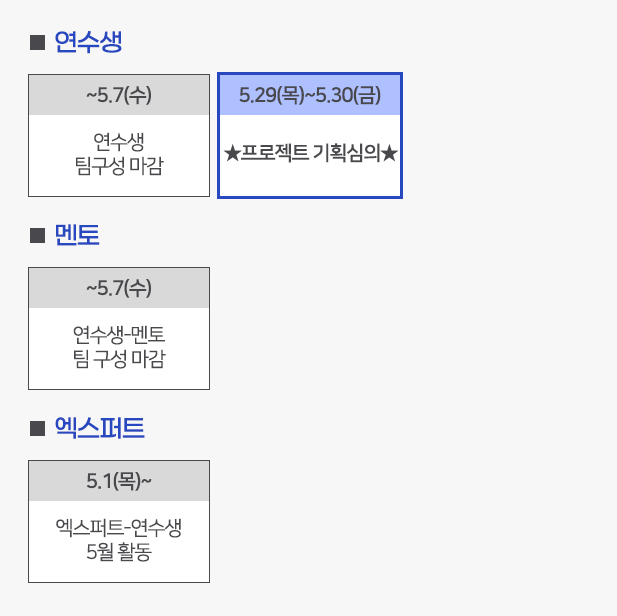Click the right star after 프로젝트 기획심의
This screenshot has height=616, width=617.
coord(389,153)
